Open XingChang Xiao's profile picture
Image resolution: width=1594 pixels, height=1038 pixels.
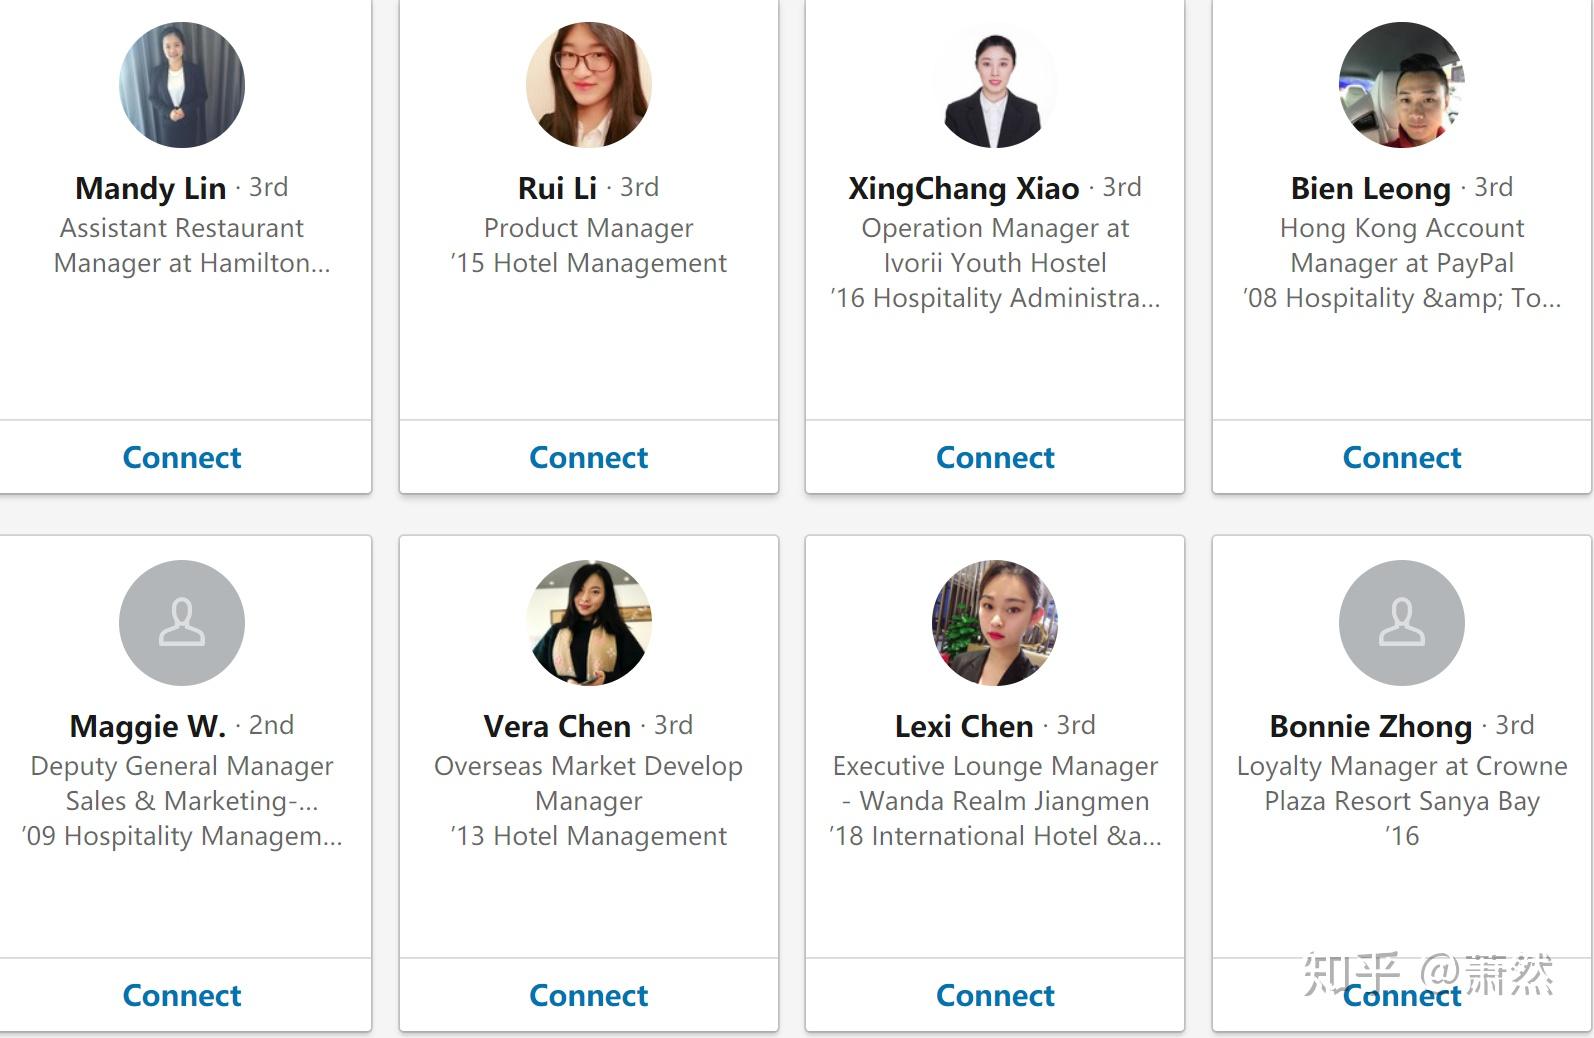995,86
